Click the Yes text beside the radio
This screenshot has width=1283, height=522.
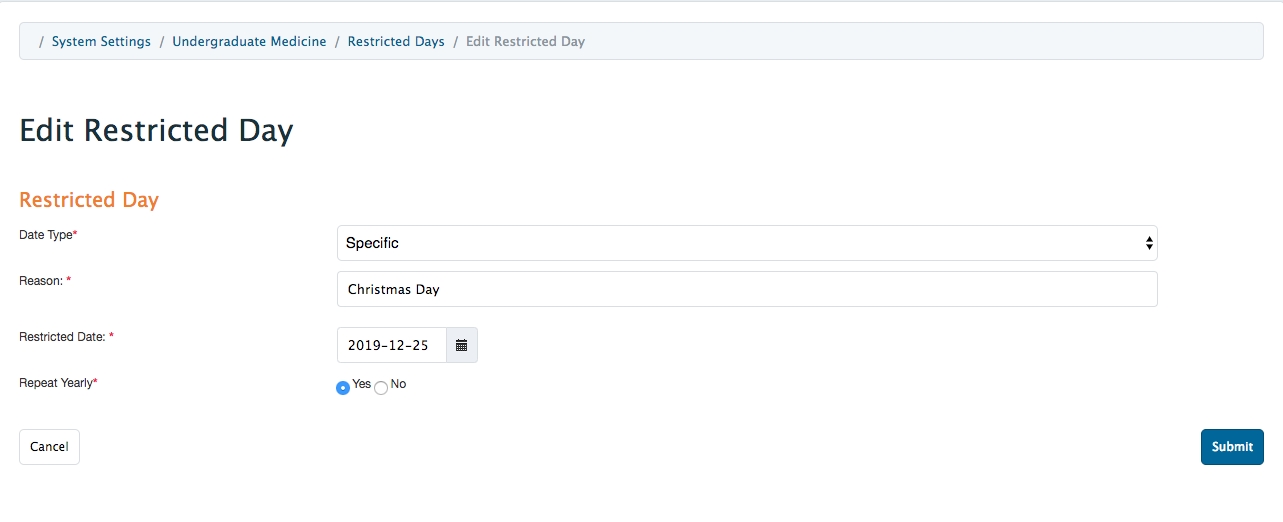[361, 384]
